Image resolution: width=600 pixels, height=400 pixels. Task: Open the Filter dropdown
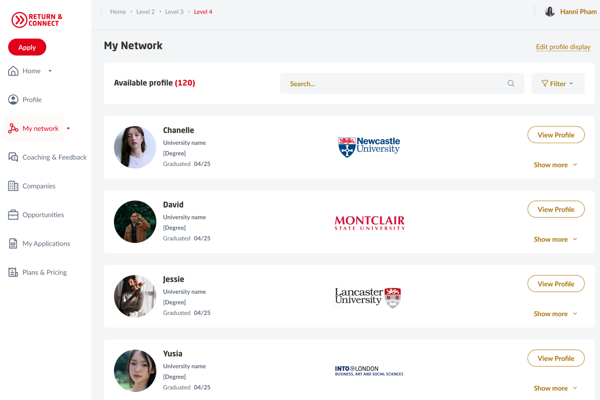[x=557, y=84]
